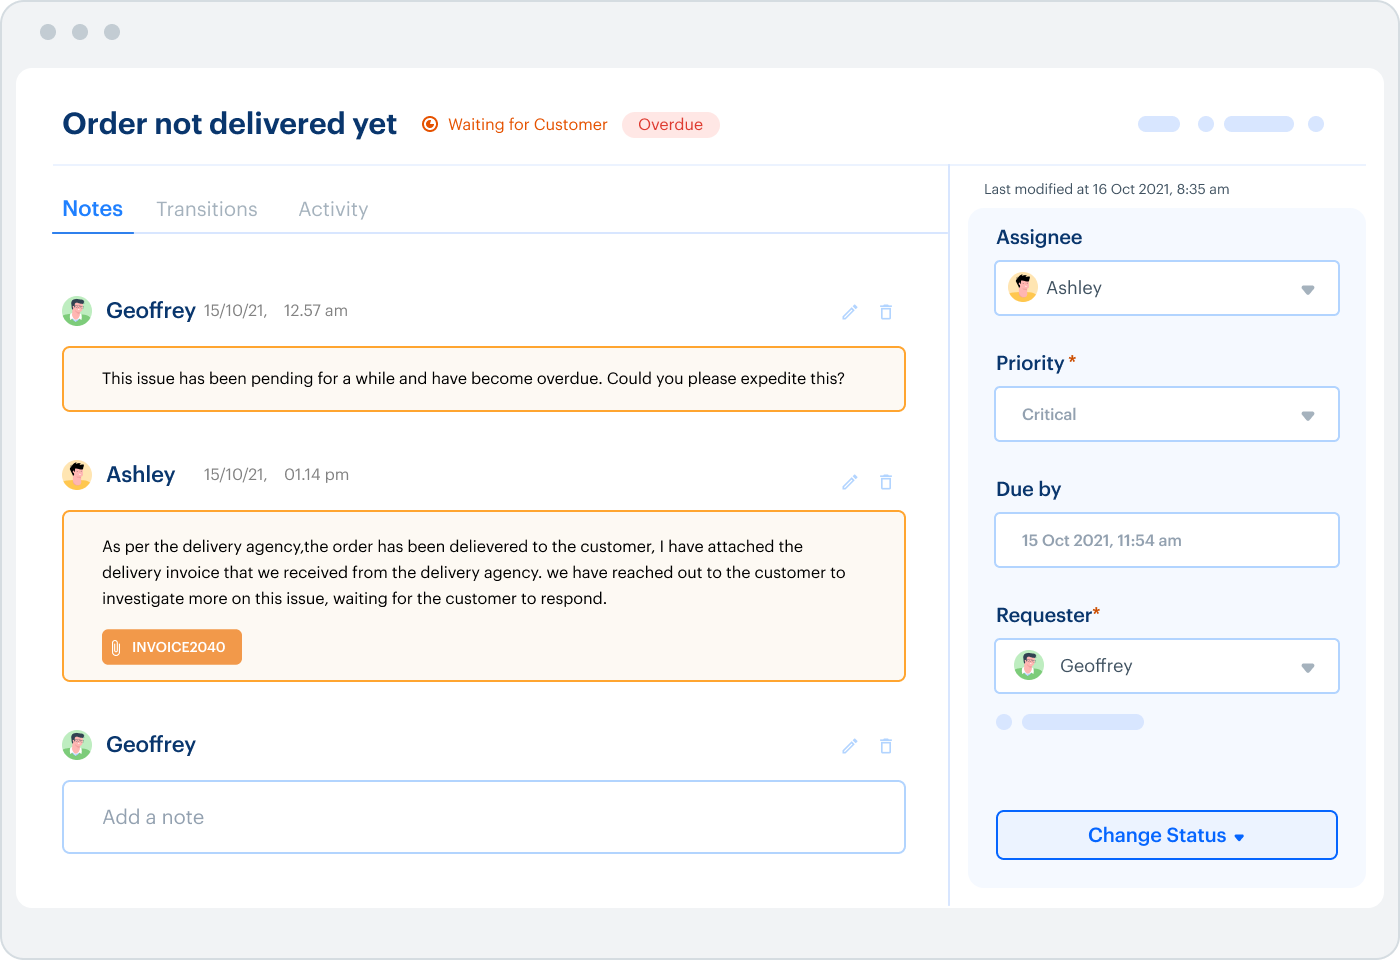
Task: Open the Transitions tab
Action: [207, 209]
